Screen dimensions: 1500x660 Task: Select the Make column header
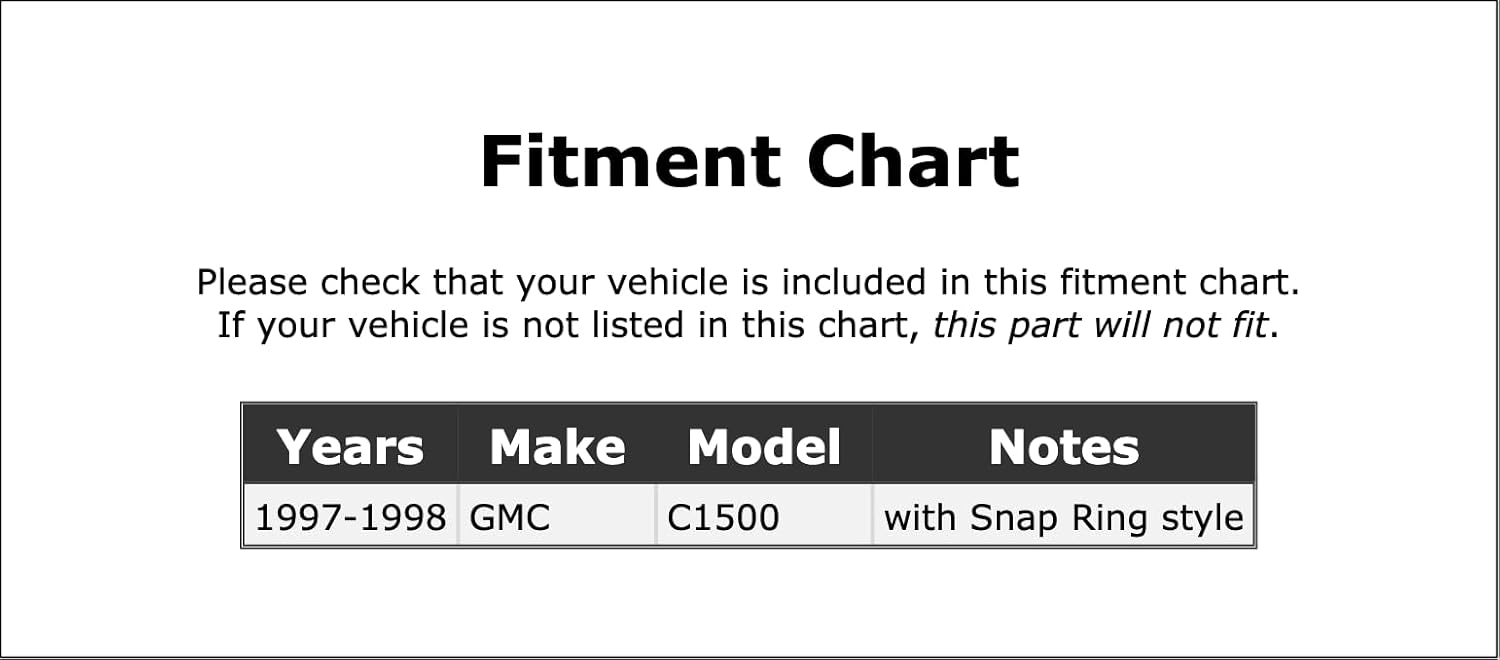tap(557, 446)
